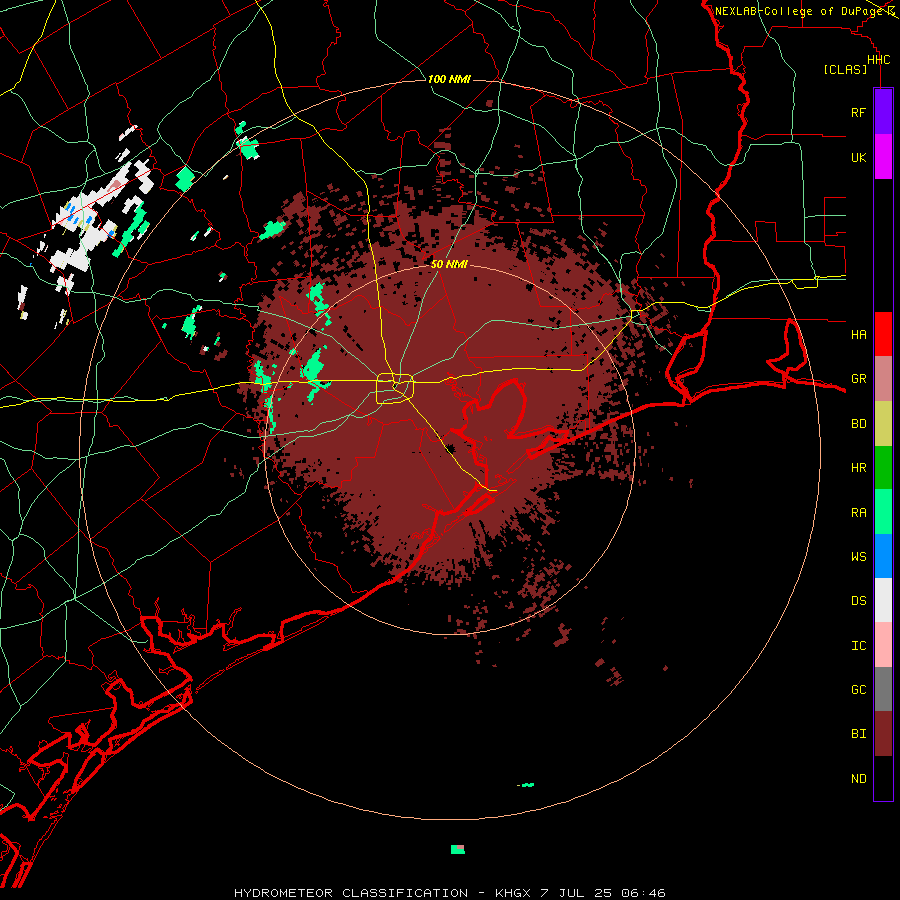This screenshot has height=900, width=900.
Task: Click the ND black legend swatch
Action: click(883, 778)
